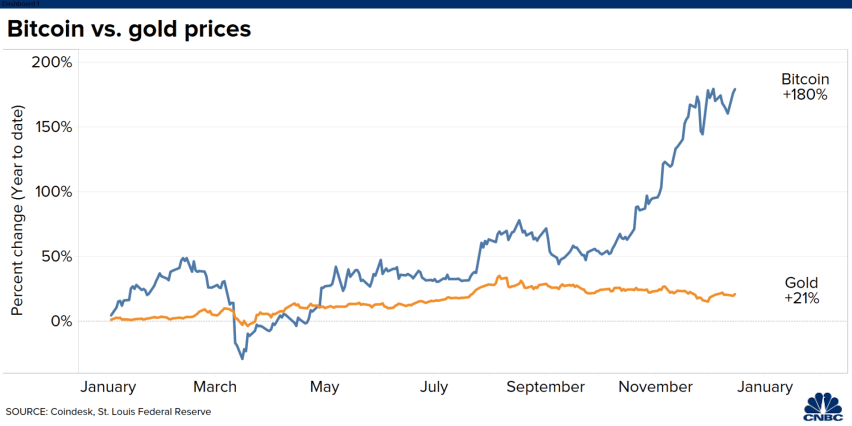This screenshot has width=852, height=426.
Task: Select the July x-axis label
Action: [x=434, y=387]
